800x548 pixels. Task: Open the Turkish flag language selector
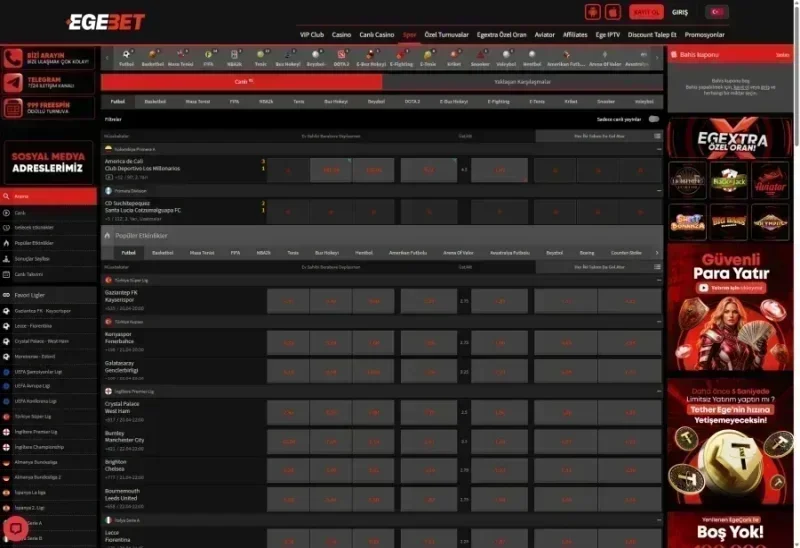(717, 12)
